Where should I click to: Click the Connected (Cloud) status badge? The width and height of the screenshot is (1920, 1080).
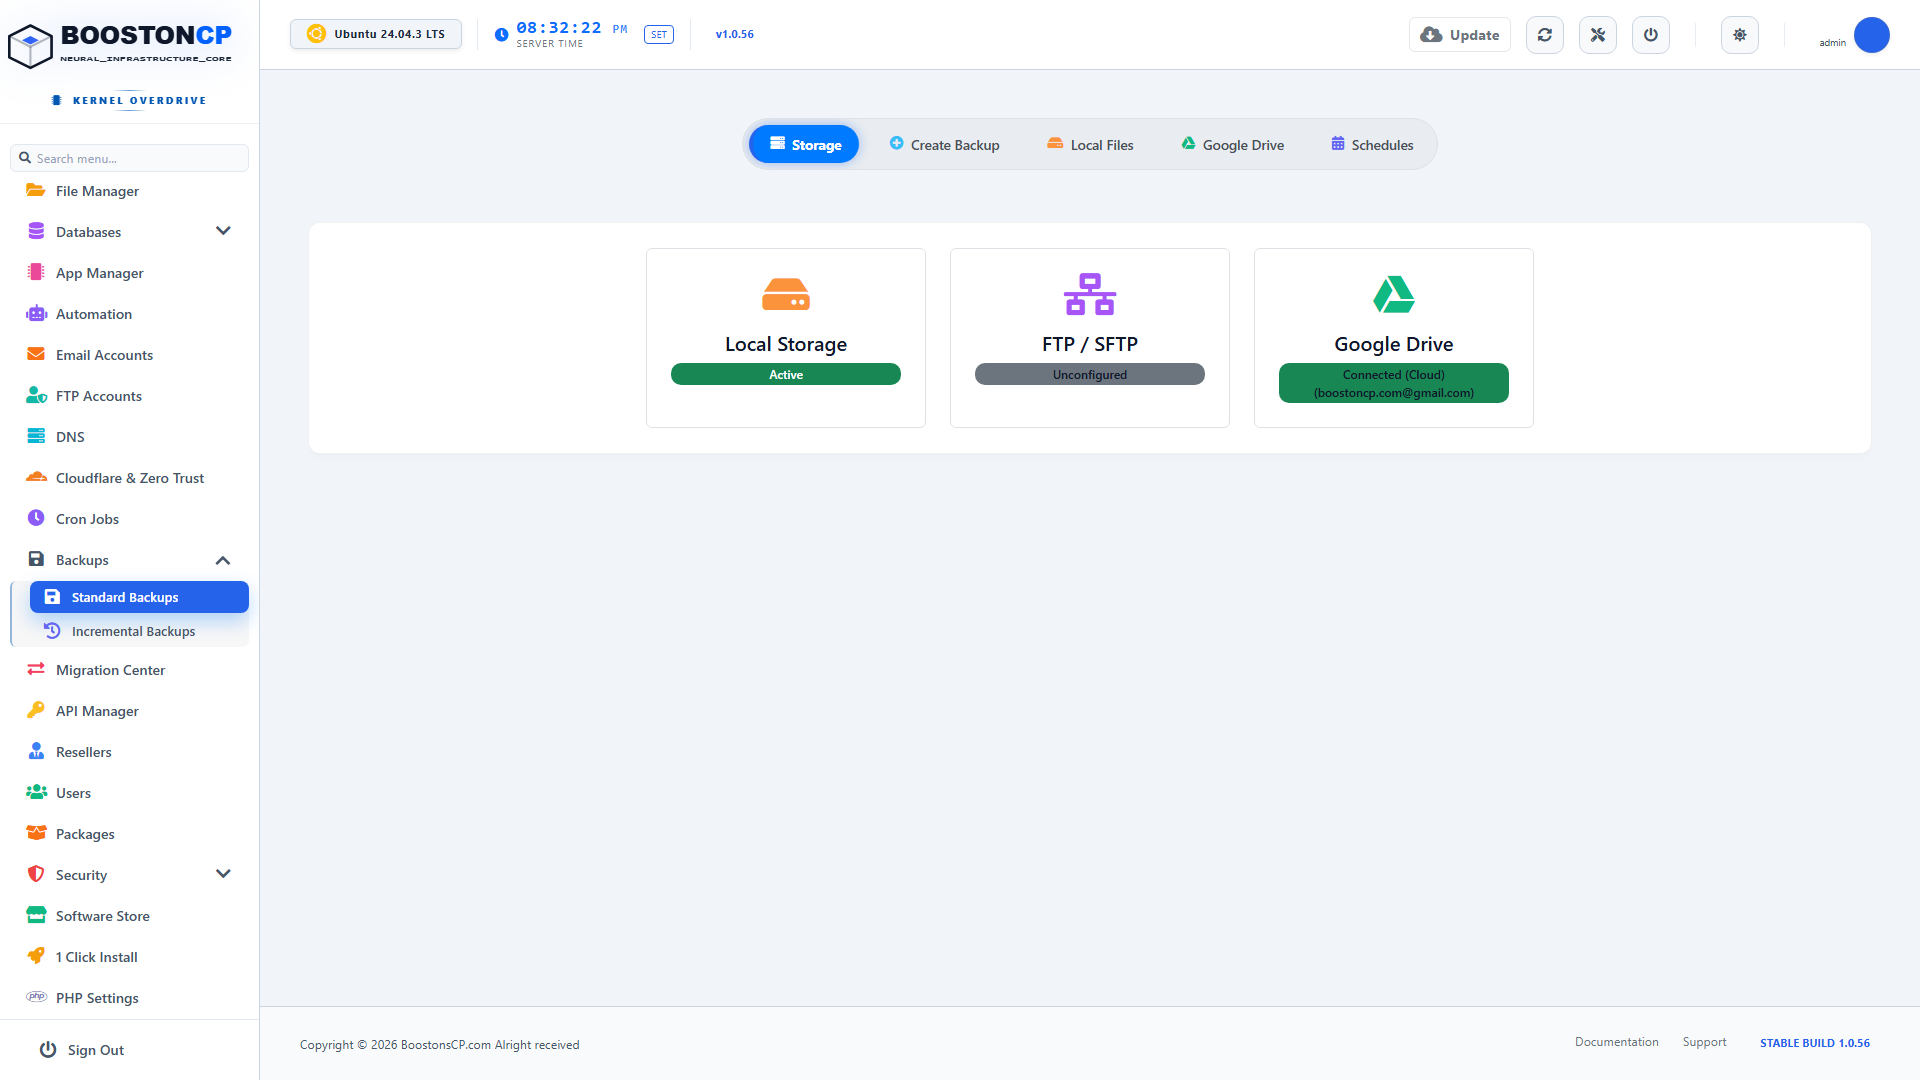tap(1394, 384)
